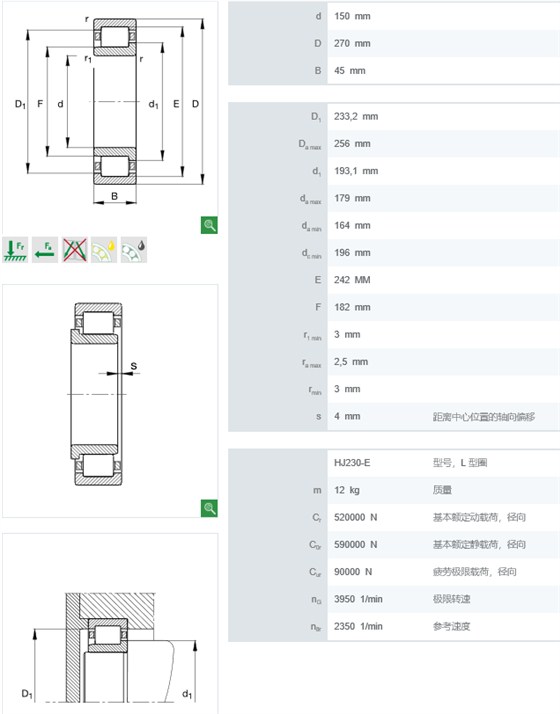Click the C0r row label
The height and width of the screenshot is (714, 560).
click(x=316, y=546)
